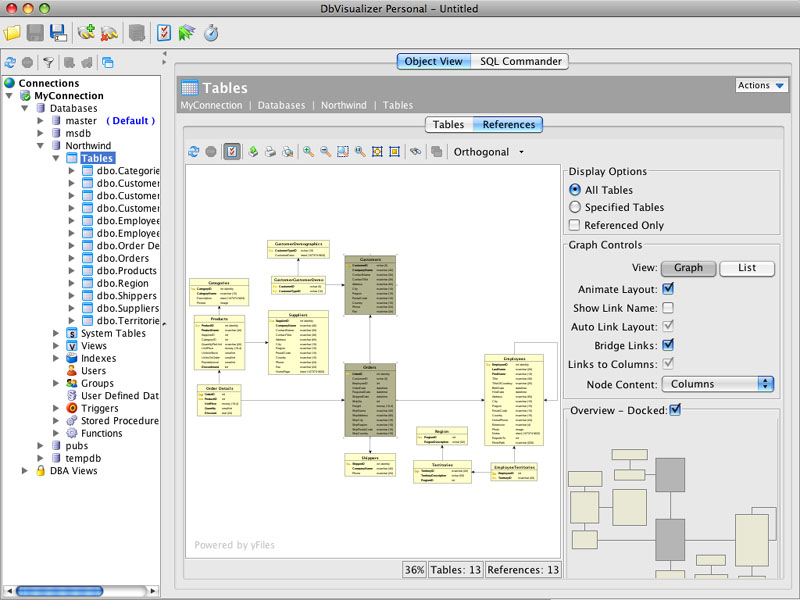Open the Tables sub-tab

point(448,124)
